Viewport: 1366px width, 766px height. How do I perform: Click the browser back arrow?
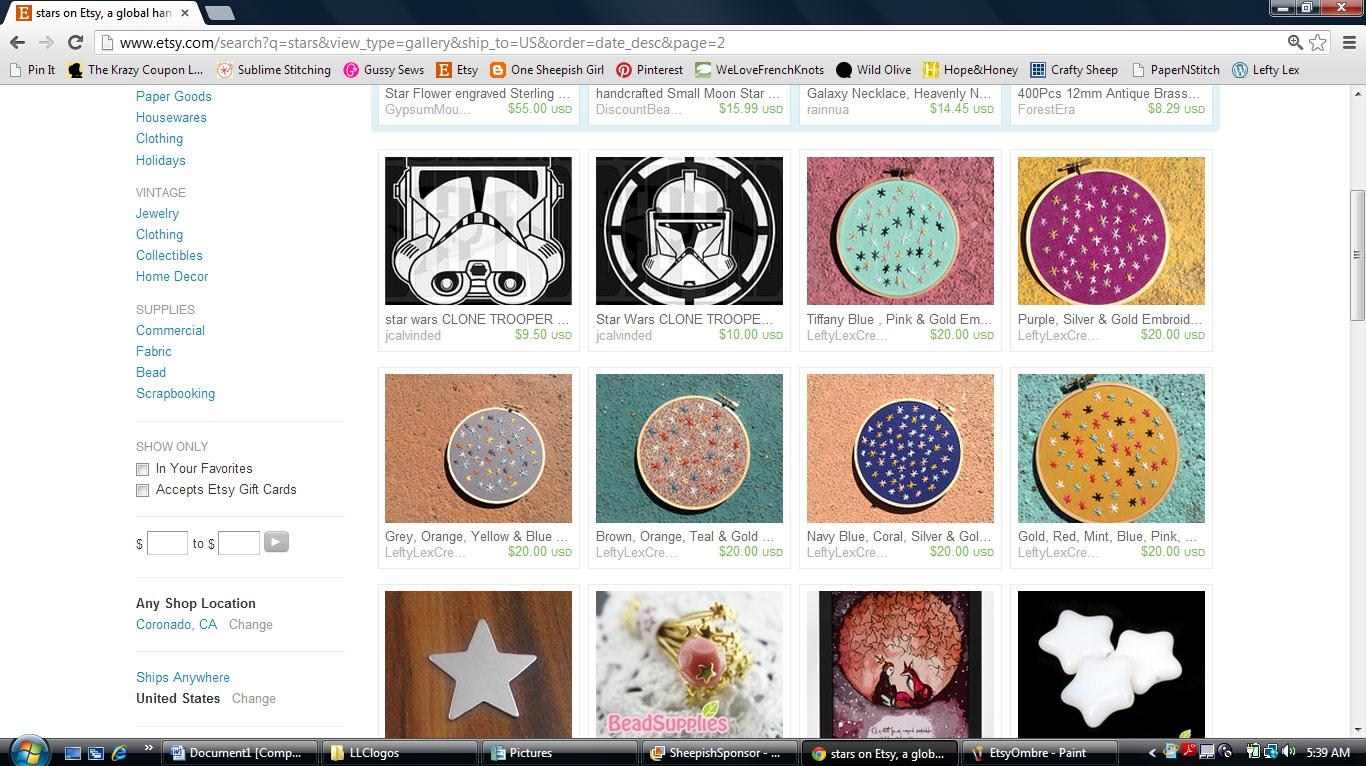[x=17, y=42]
